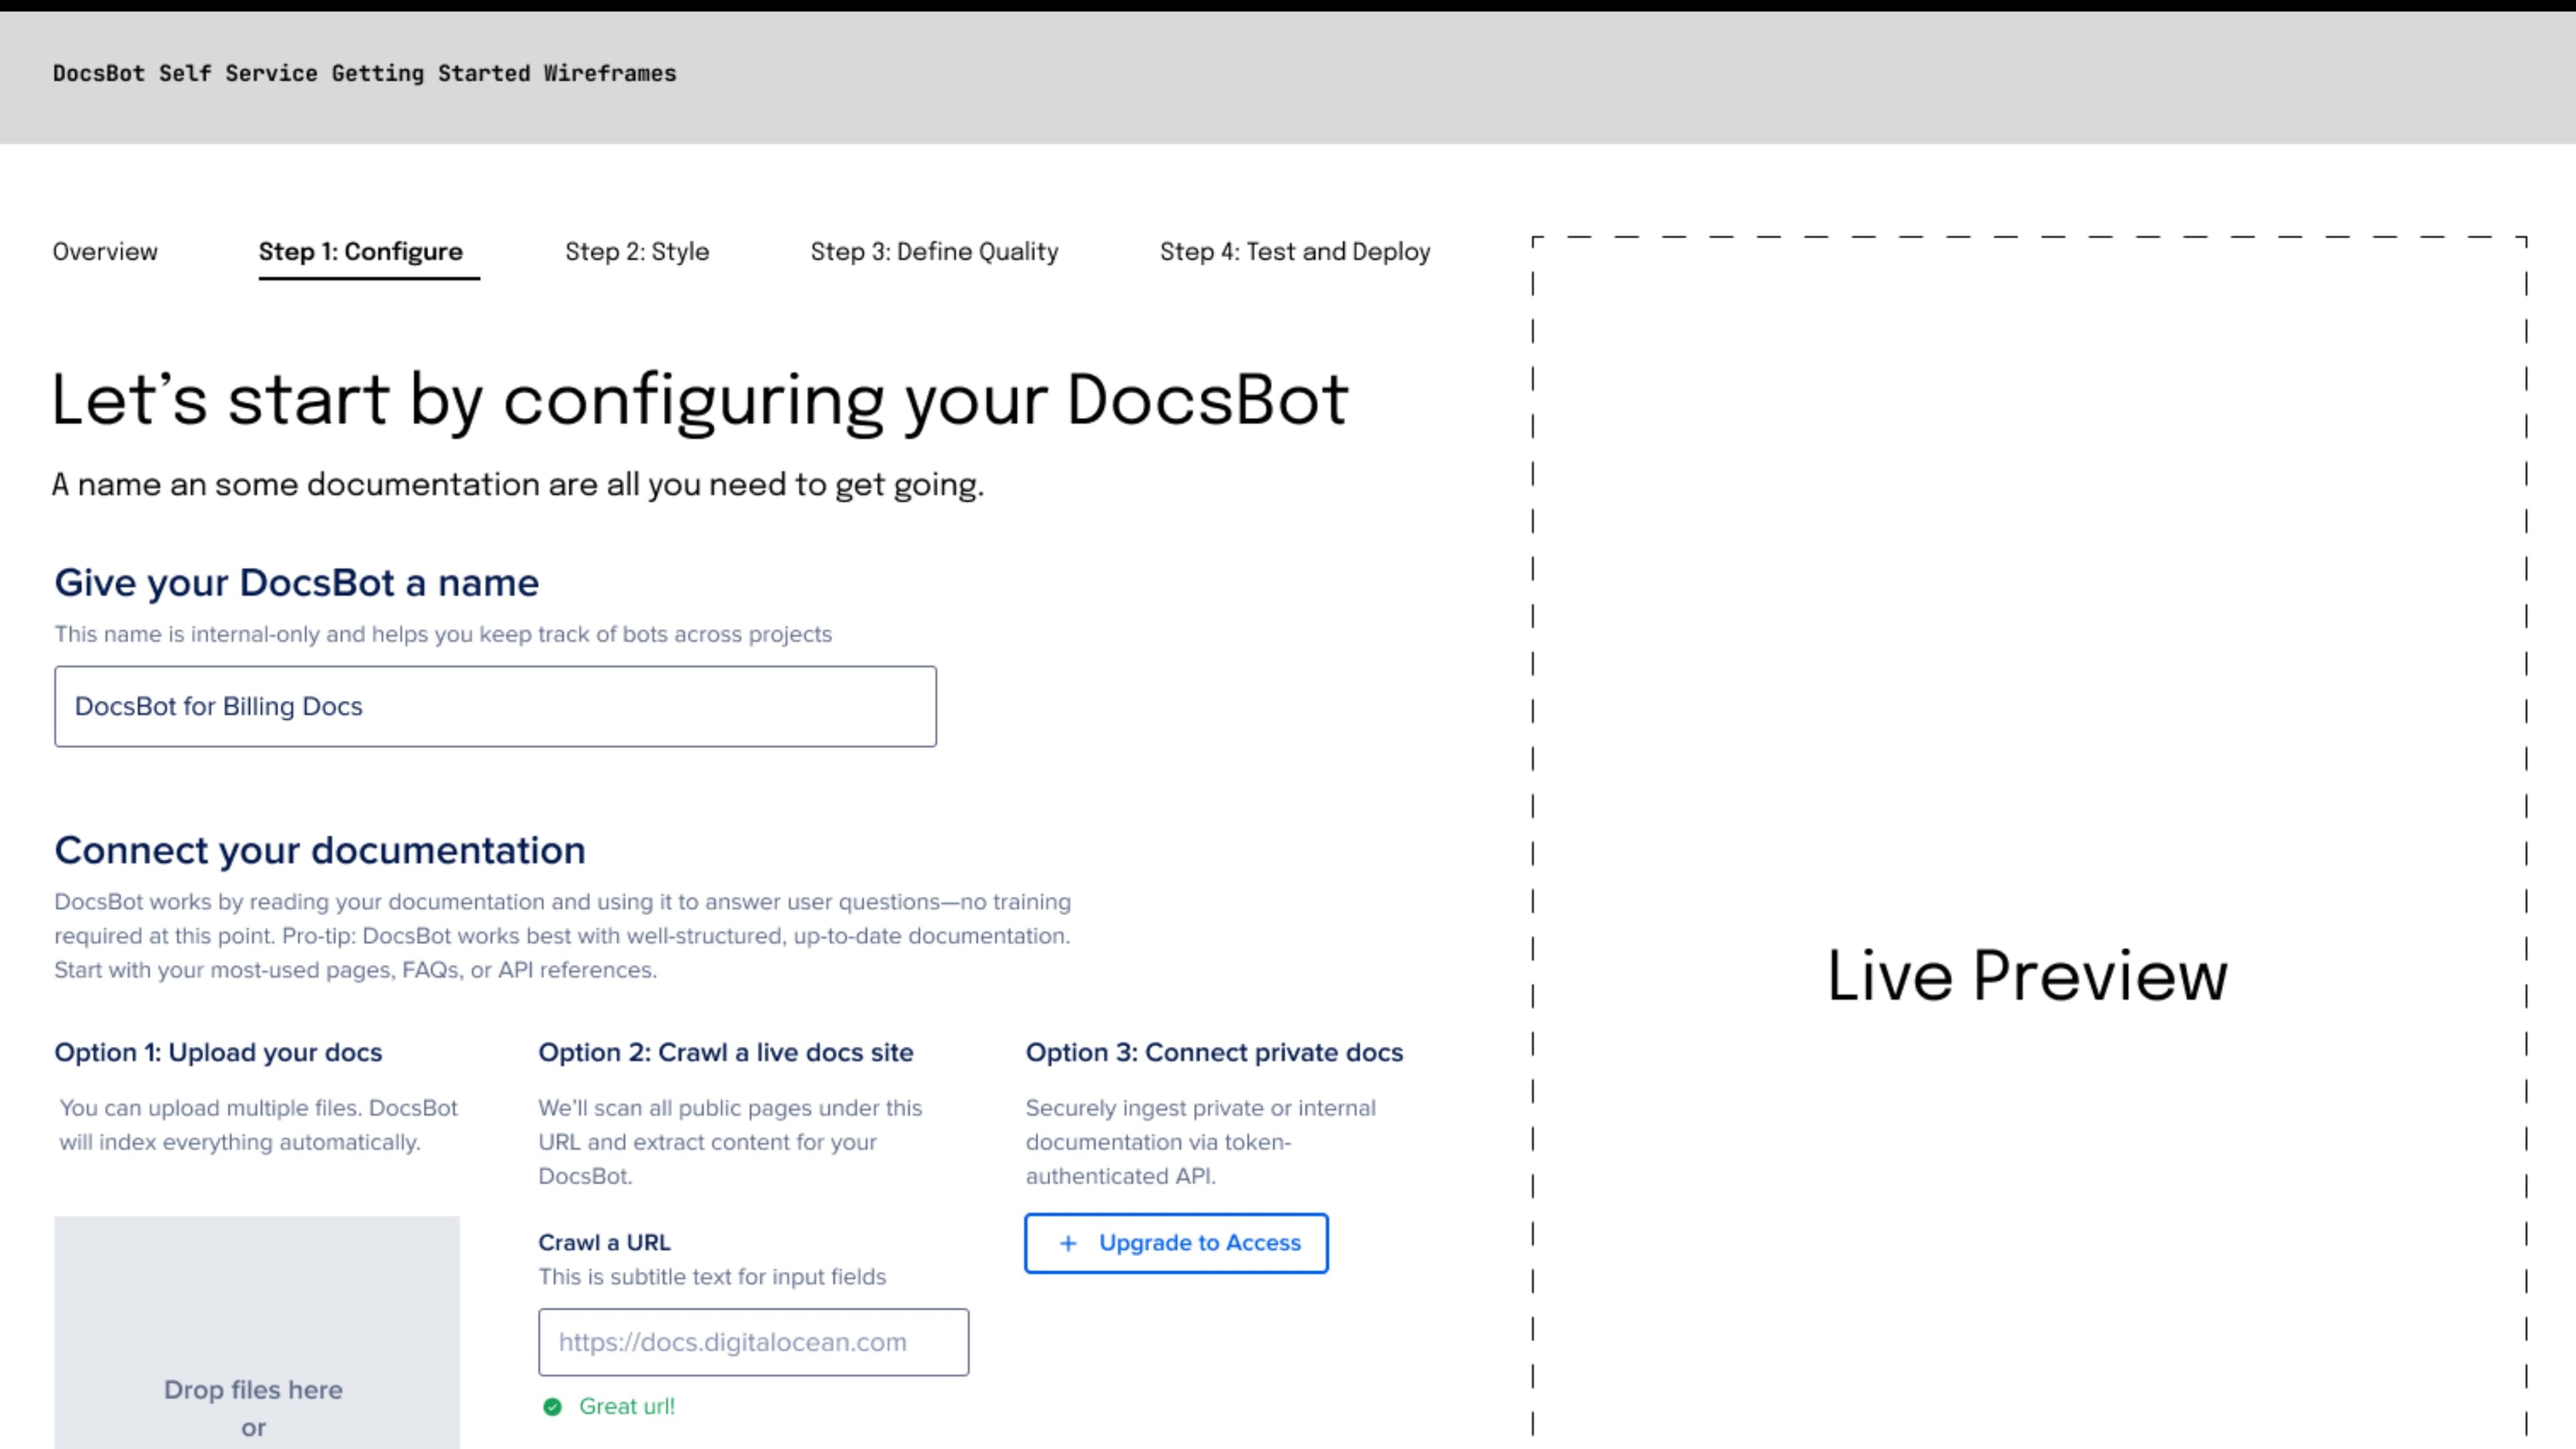Click the DocsBot name input field
The width and height of the screenshot is (2576, 1449).
pos(496,706)
